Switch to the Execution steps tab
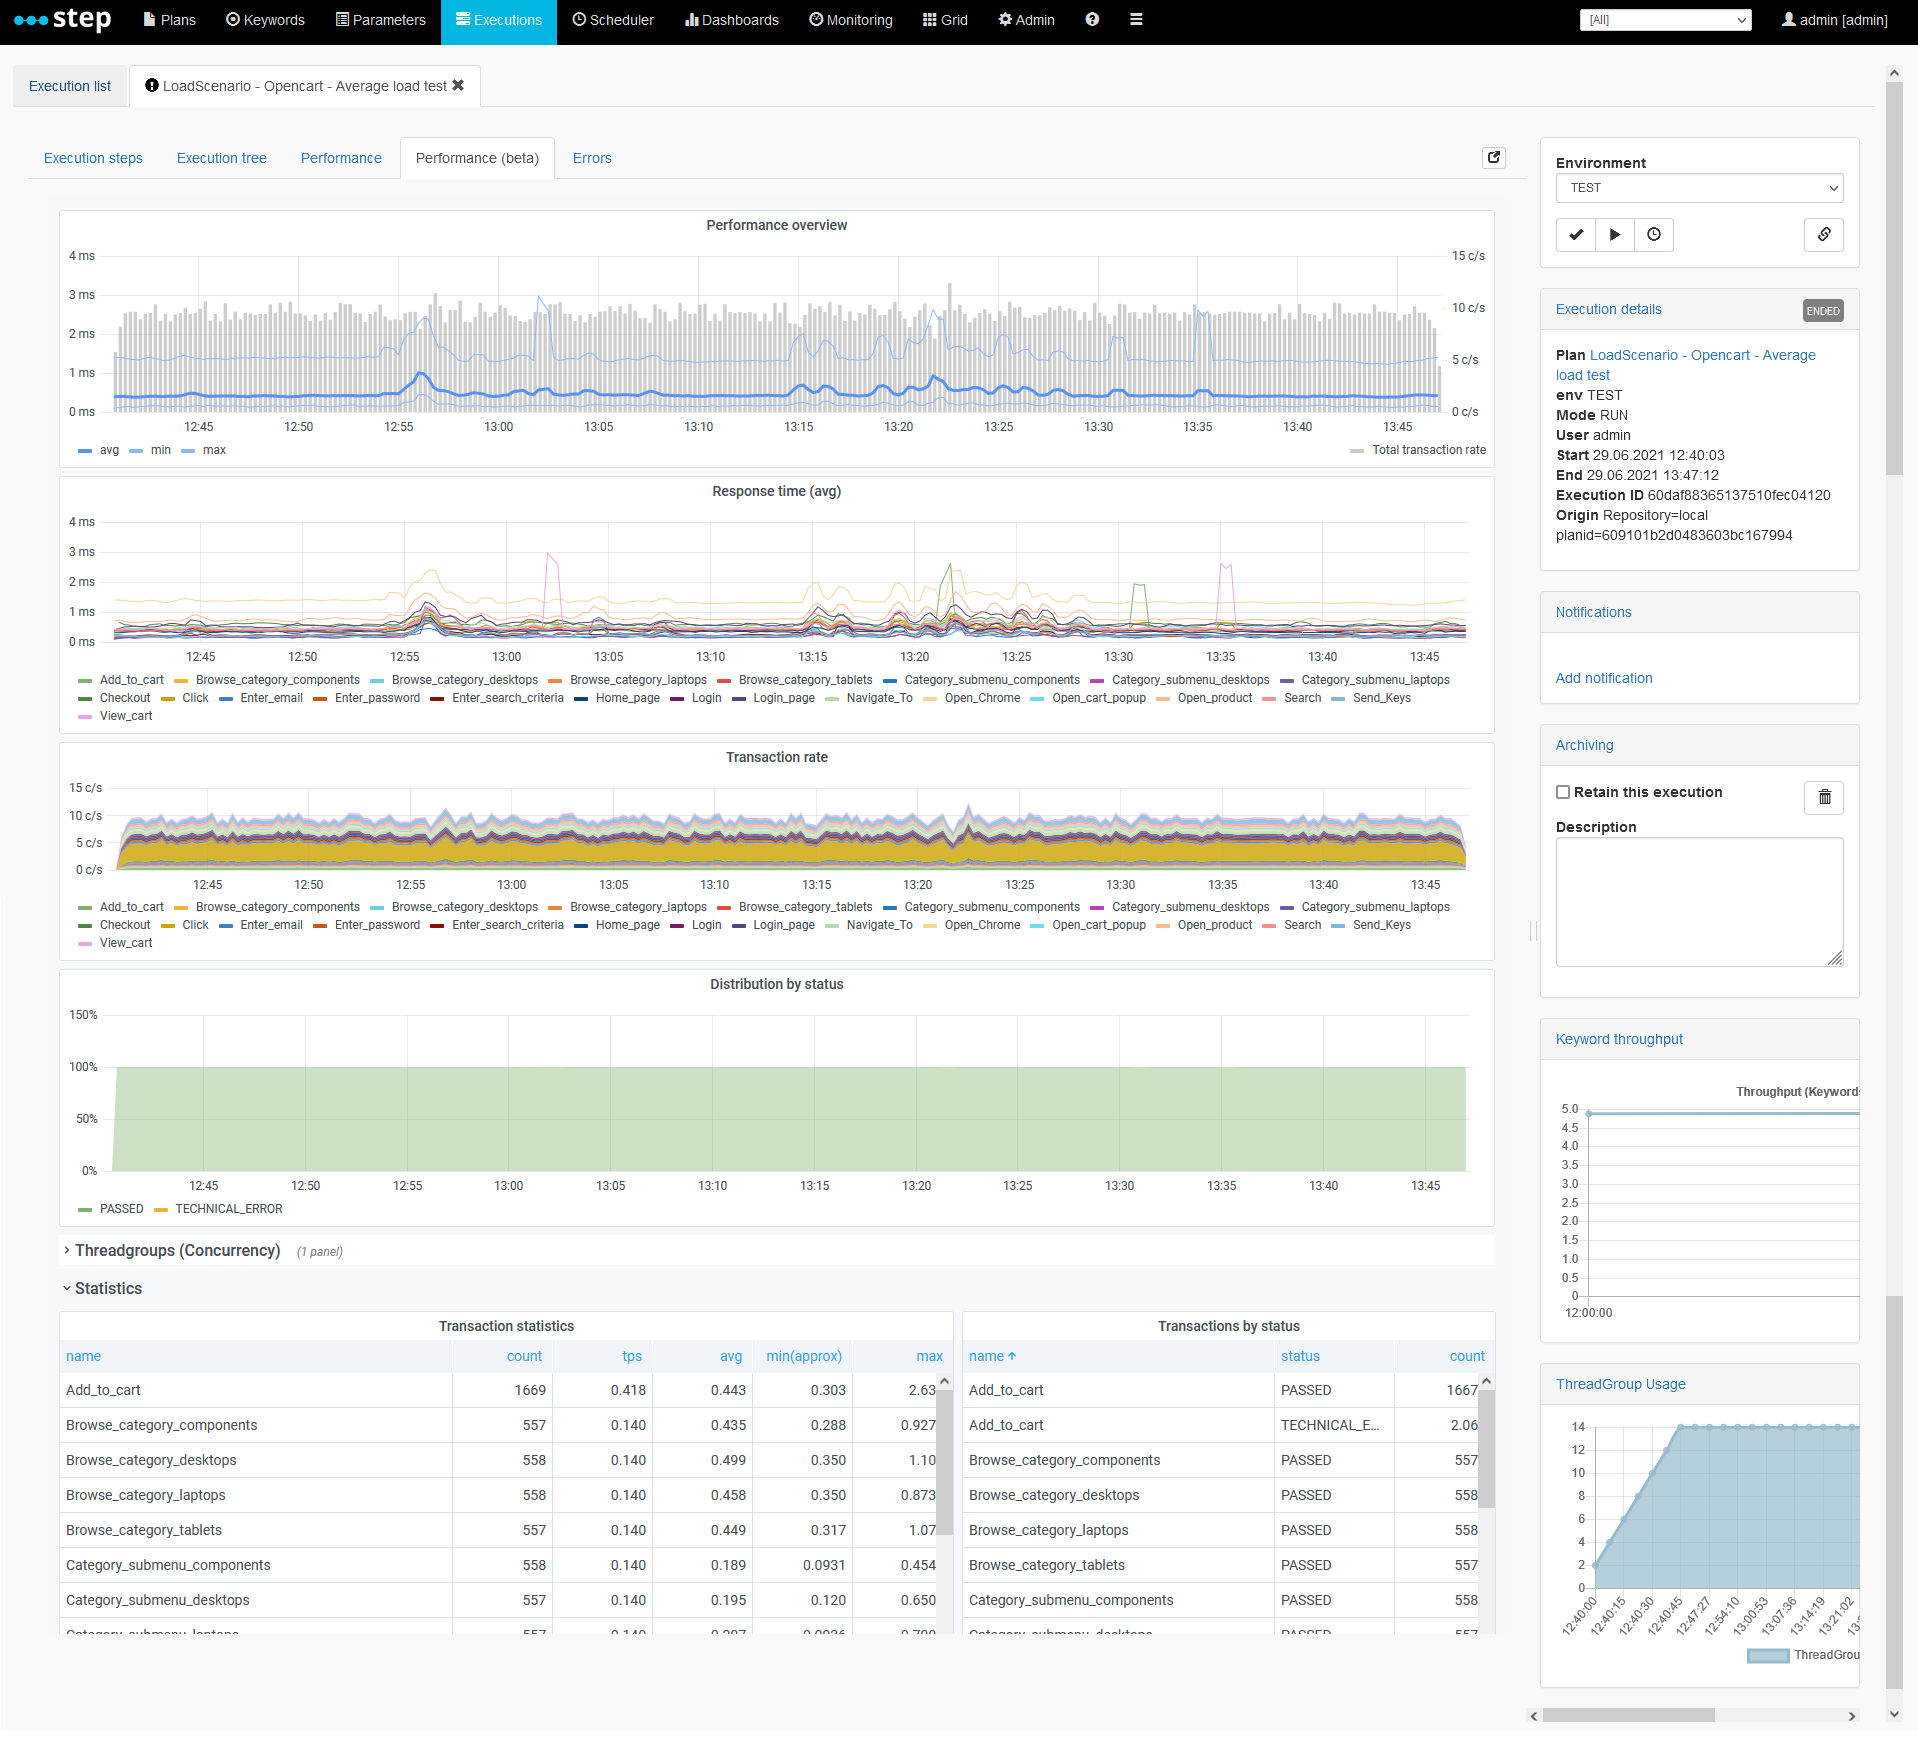 (93, 158)
